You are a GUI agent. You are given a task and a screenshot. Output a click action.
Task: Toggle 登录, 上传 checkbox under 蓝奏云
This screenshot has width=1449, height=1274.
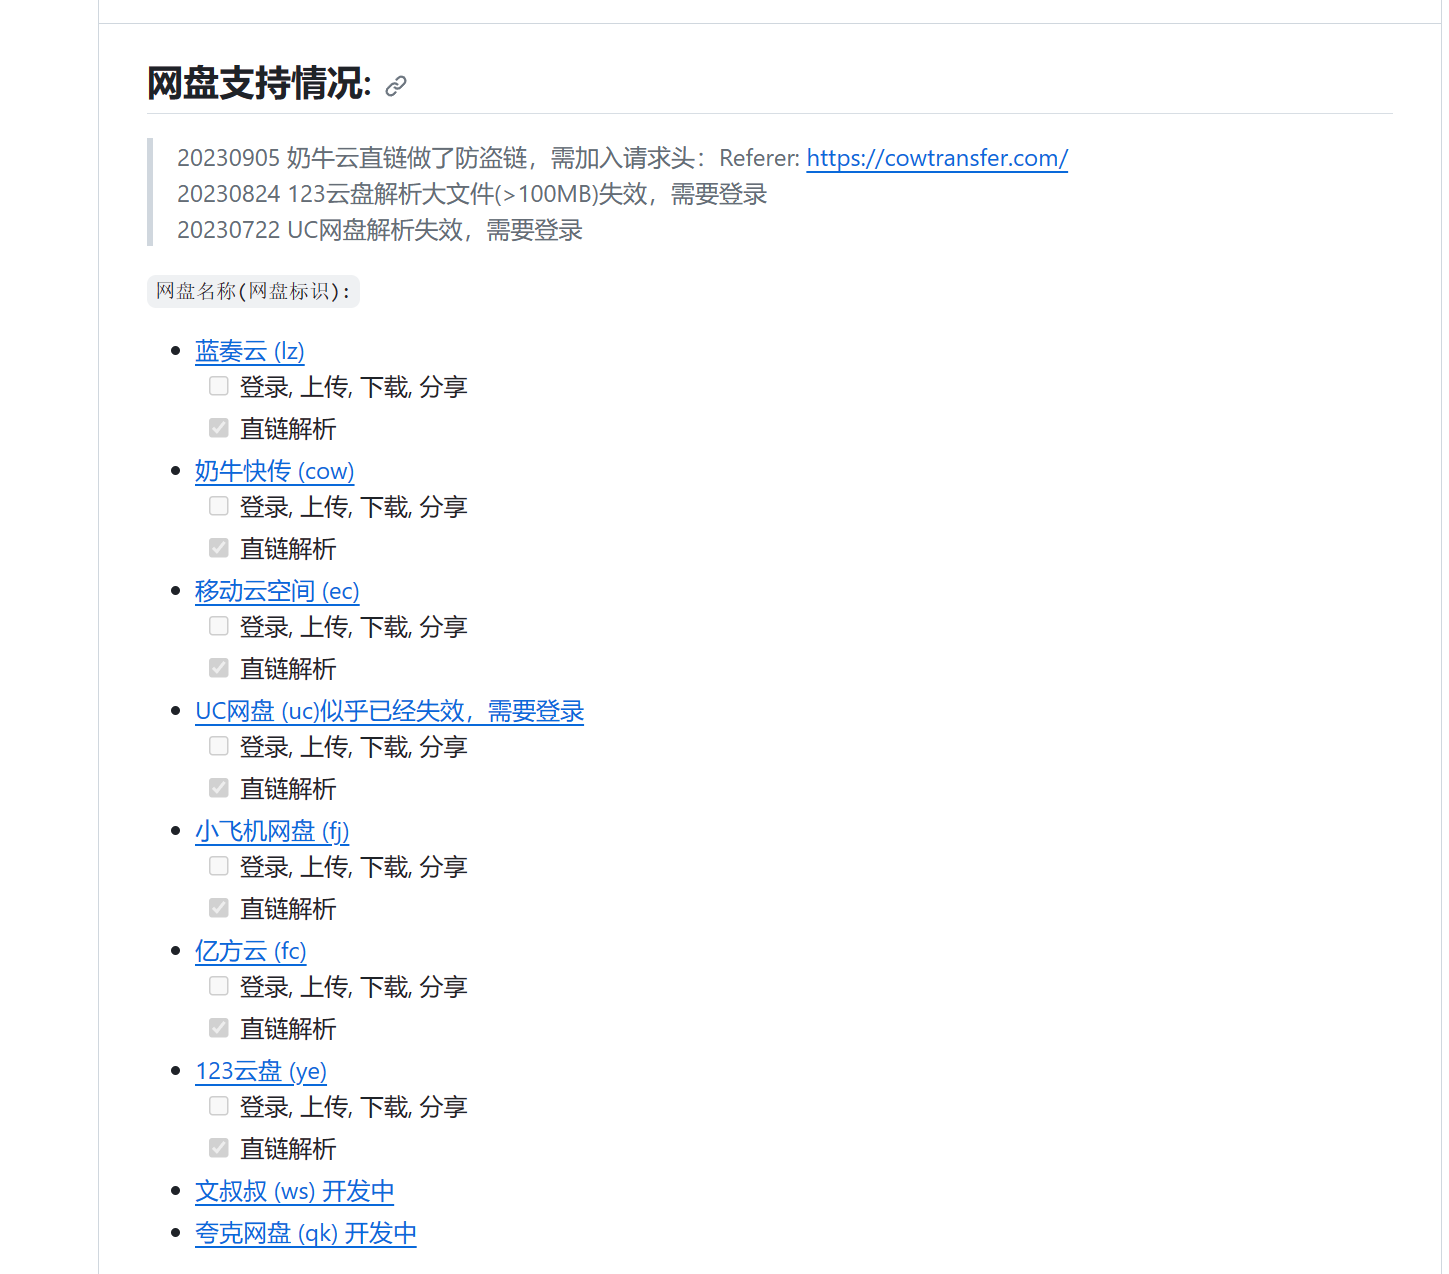219,386
